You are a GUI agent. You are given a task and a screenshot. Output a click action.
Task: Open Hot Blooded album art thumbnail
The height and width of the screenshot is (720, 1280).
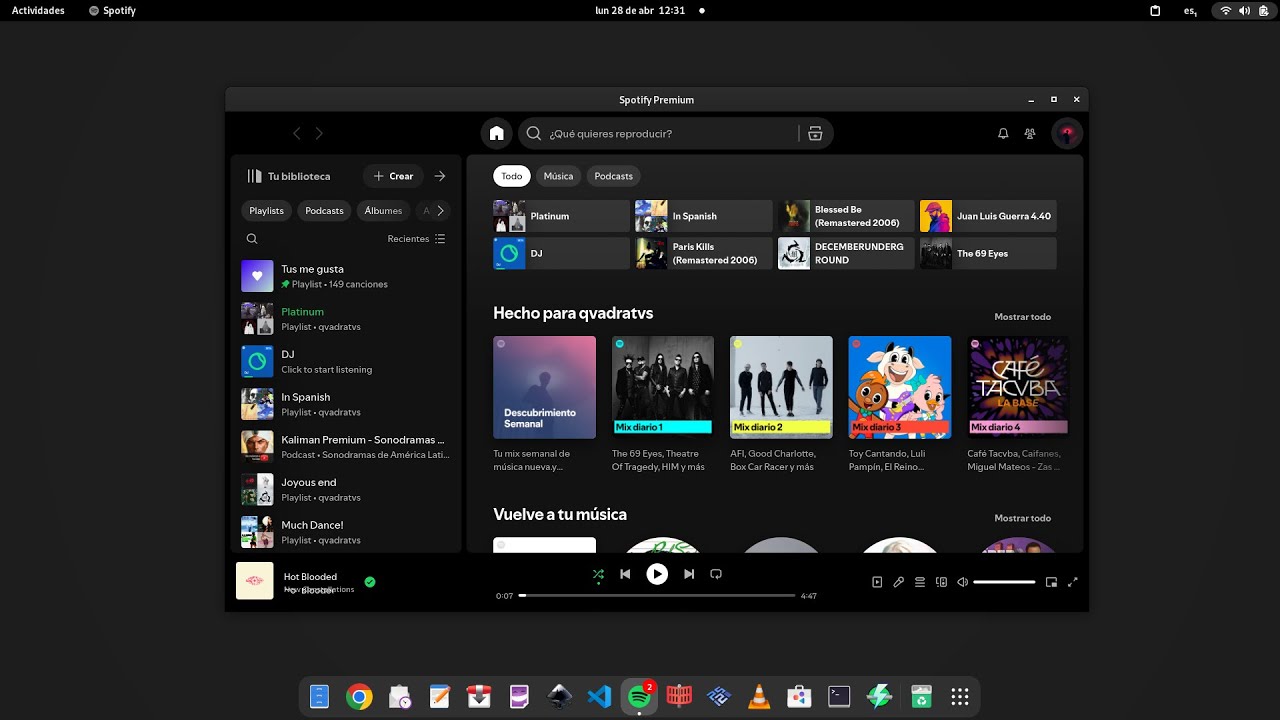[x=255, y=581]
